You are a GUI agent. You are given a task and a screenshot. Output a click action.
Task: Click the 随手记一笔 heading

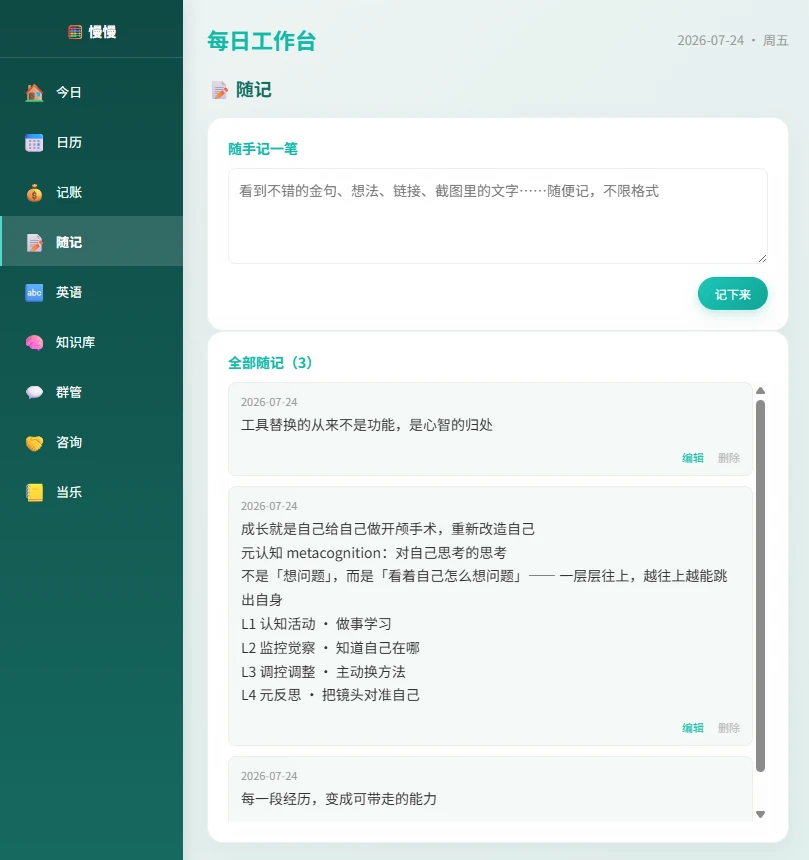[x=263, y=149]
